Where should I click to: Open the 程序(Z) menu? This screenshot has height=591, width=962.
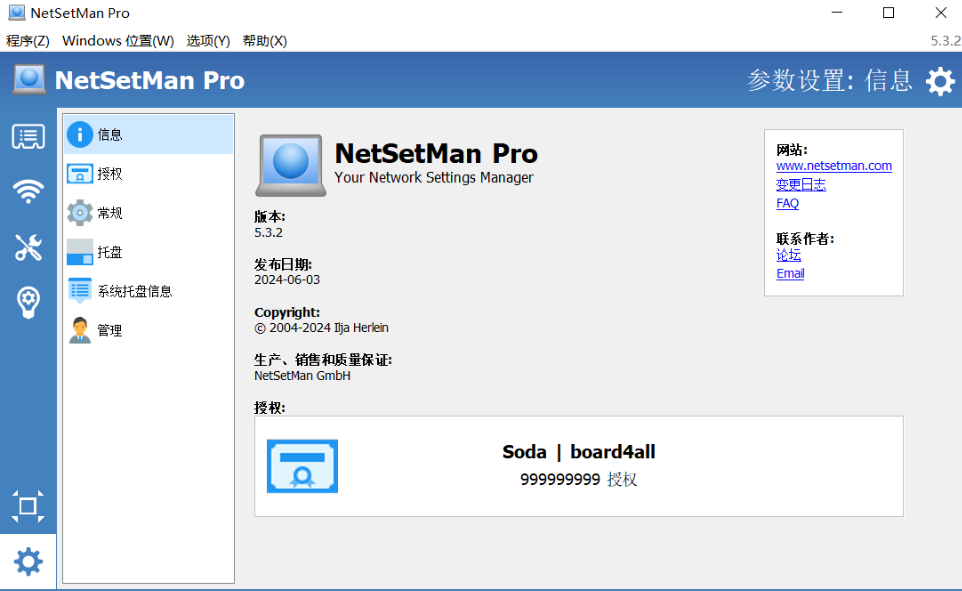click(28, 41)
